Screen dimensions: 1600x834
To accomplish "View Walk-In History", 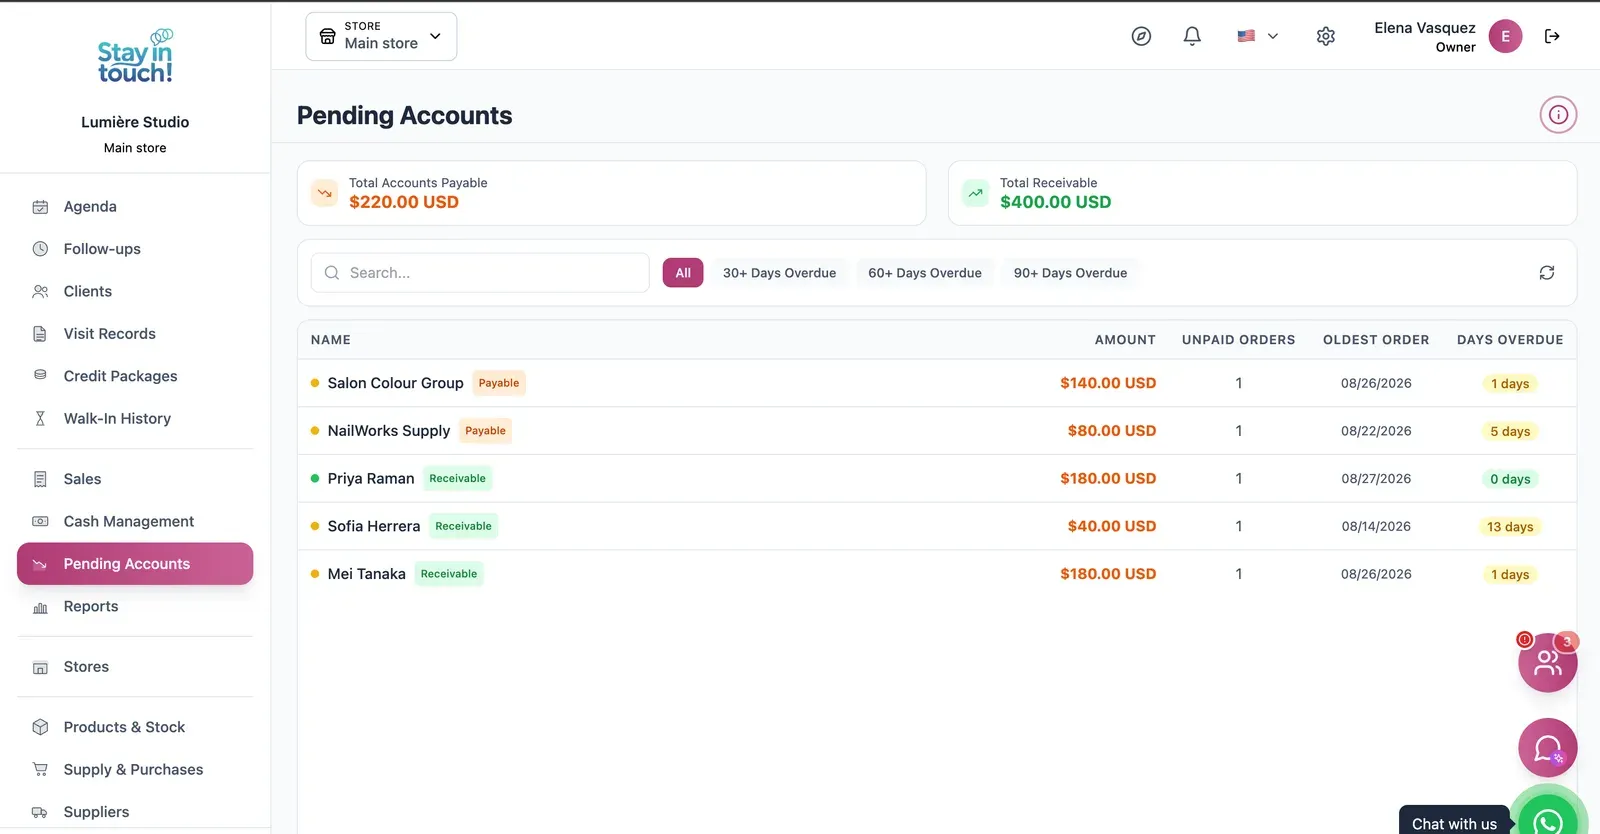I will [135, 419].
